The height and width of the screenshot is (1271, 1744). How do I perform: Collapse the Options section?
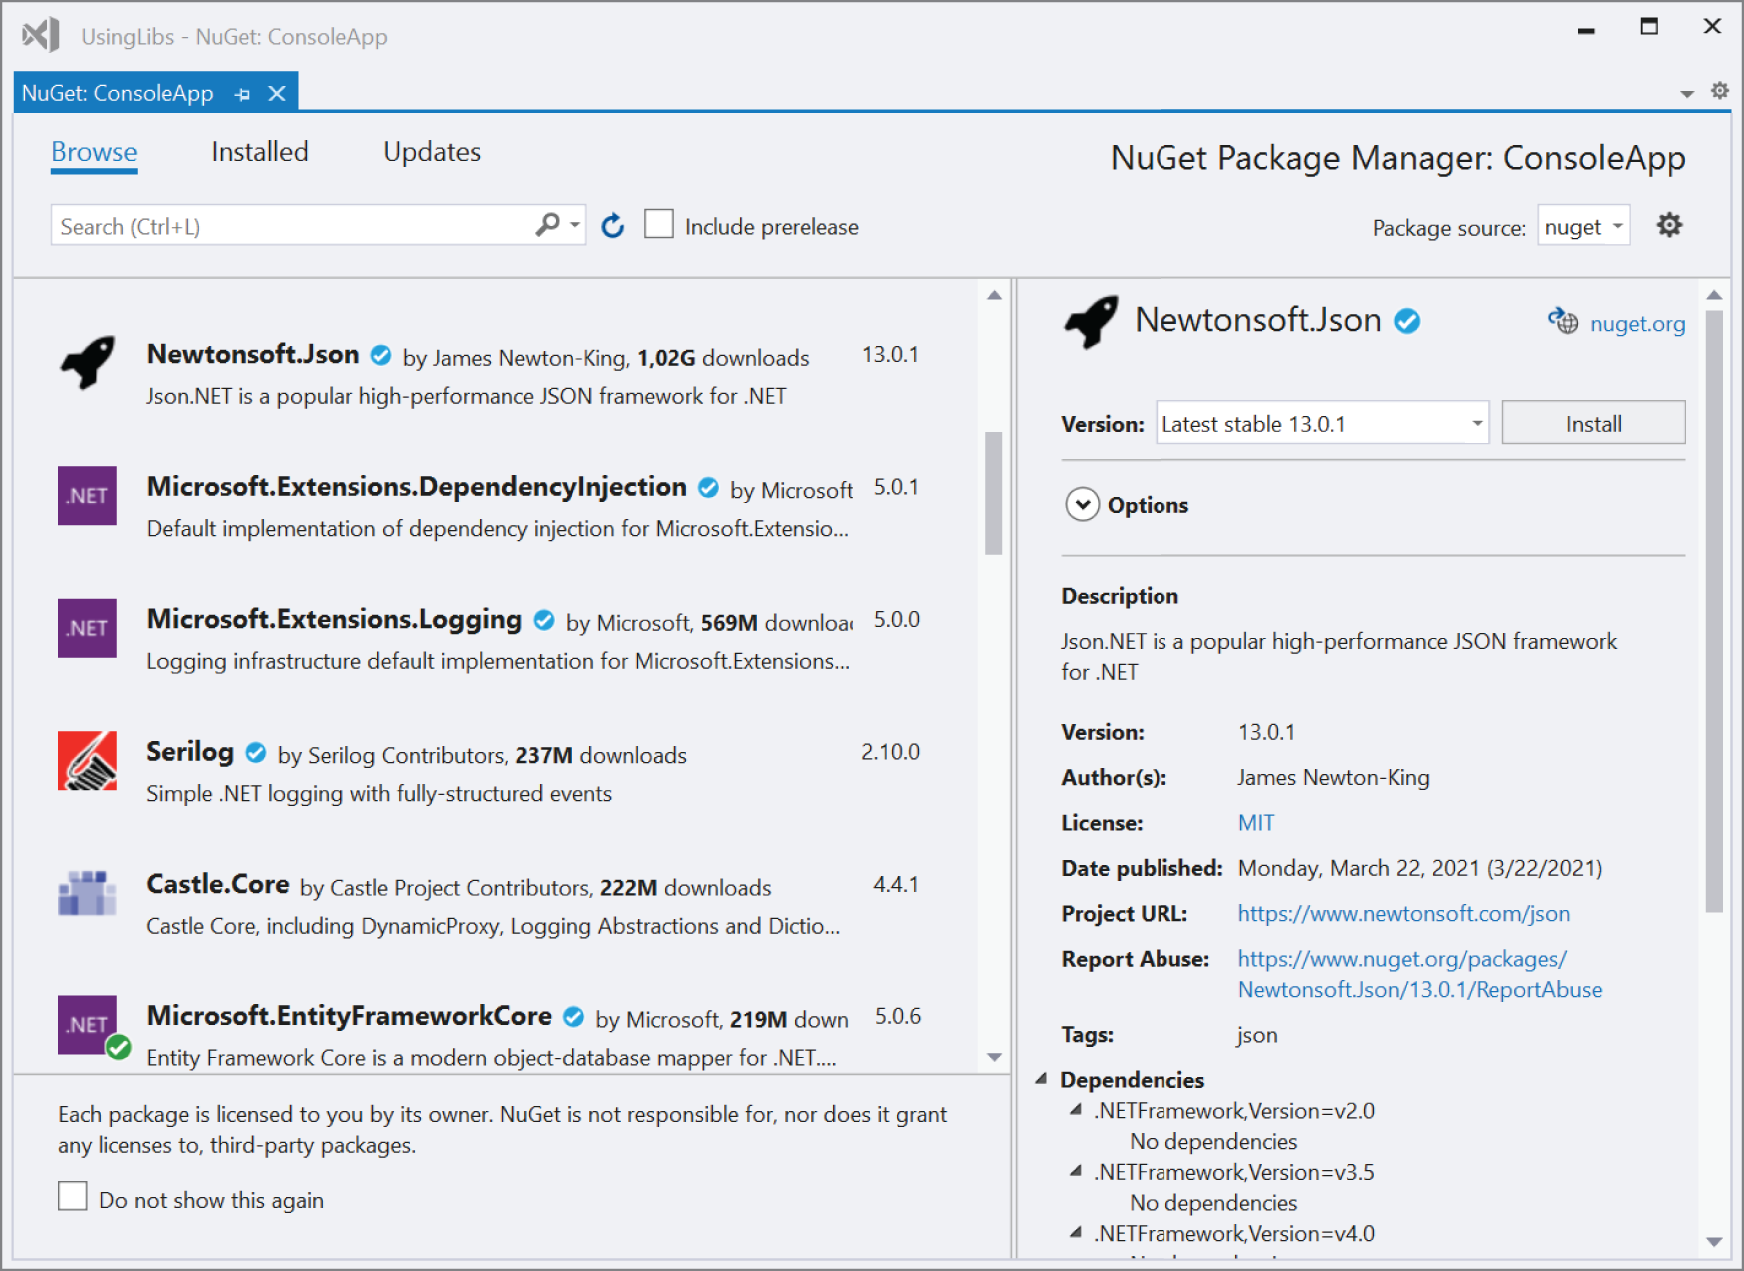point(1083,506)
